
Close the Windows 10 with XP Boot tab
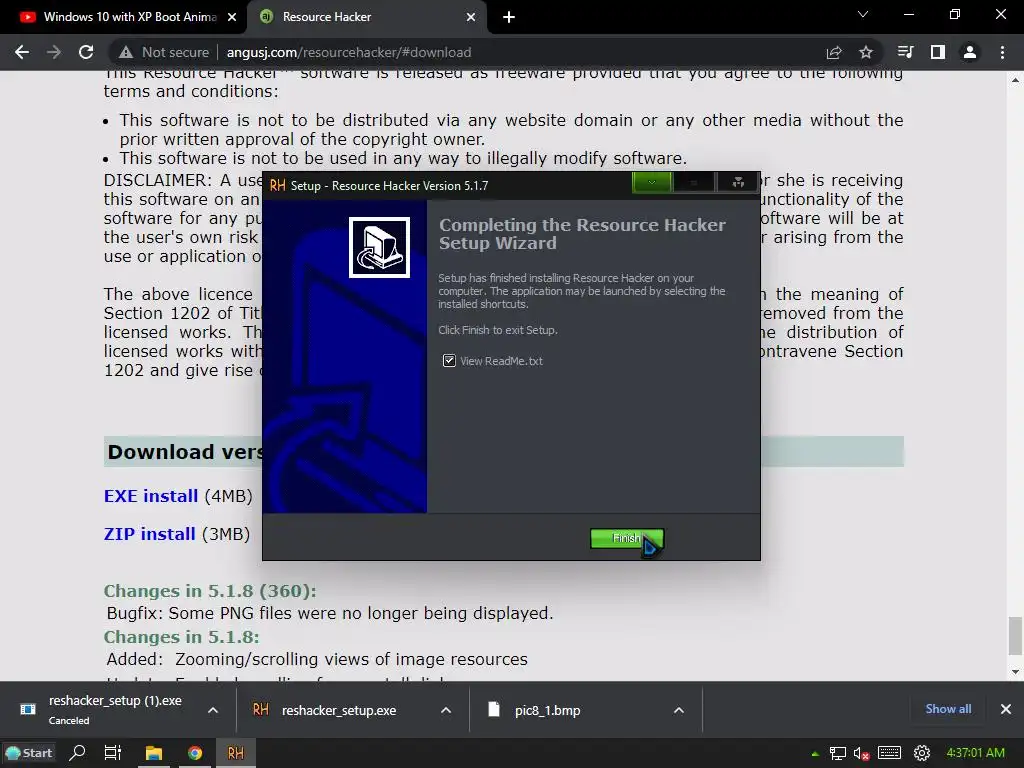pyautogui.click(x=232, y=17)
